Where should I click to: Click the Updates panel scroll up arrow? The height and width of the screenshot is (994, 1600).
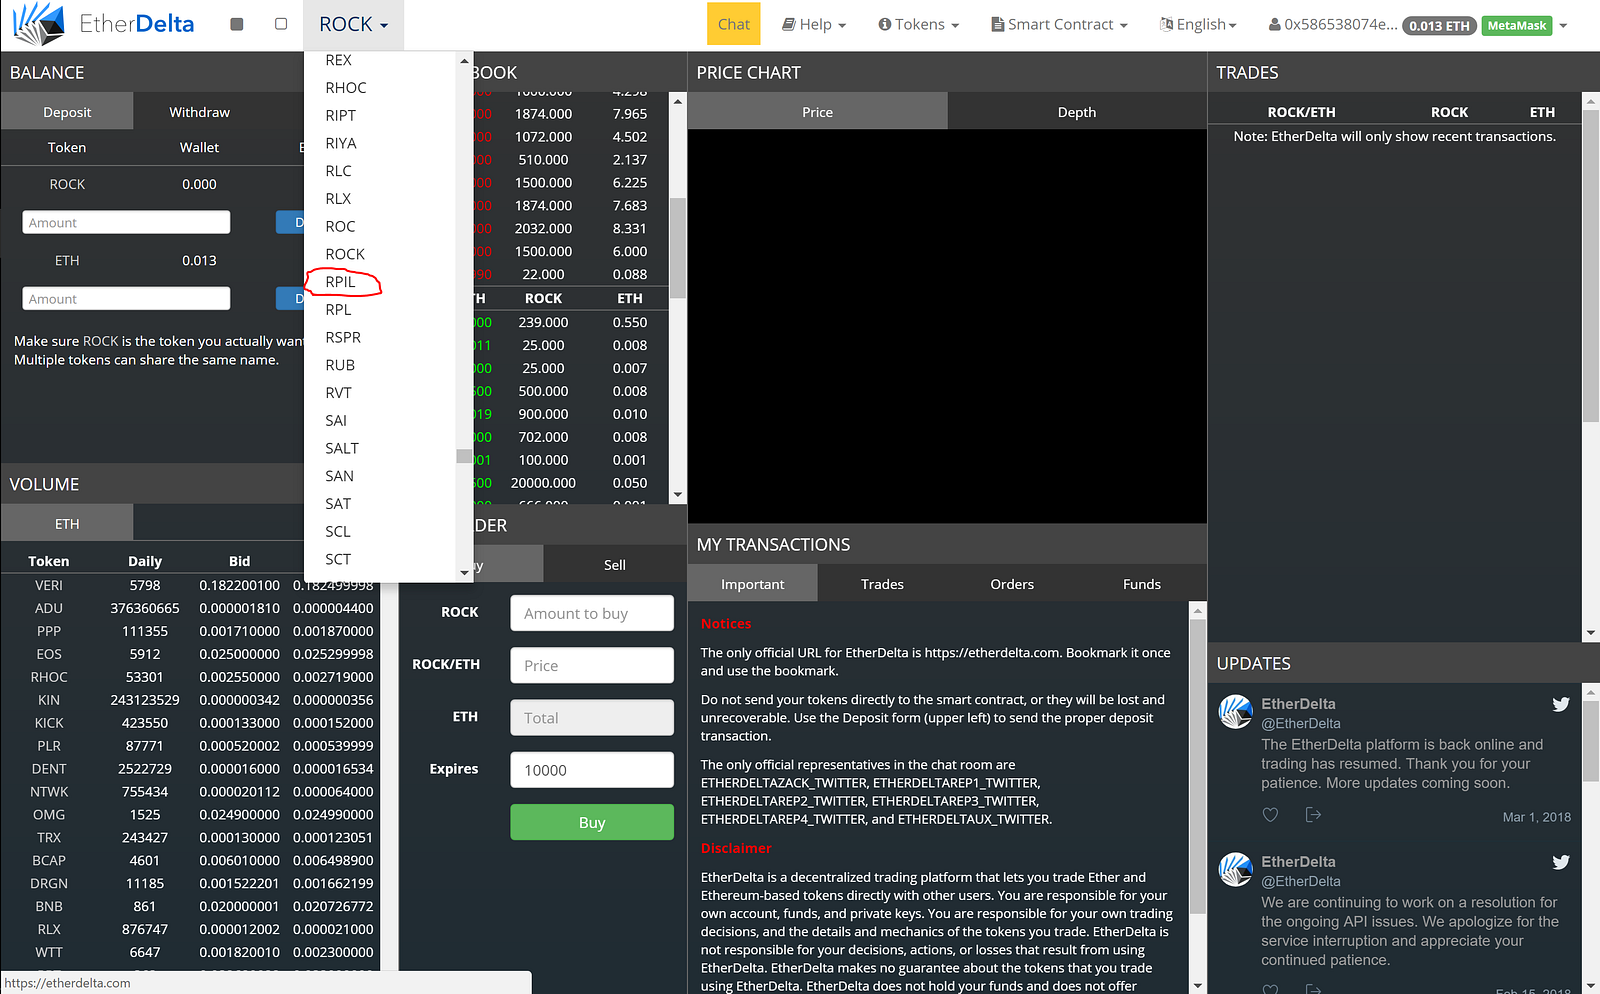pos(1591,692)
